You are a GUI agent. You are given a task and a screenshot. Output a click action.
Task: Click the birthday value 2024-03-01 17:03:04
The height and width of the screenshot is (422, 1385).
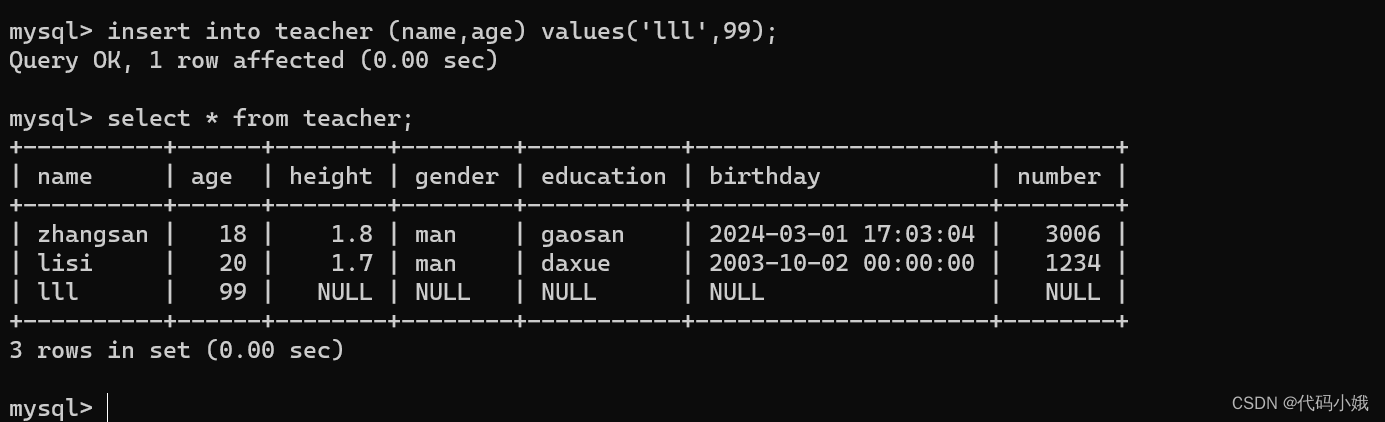(841, 234)
